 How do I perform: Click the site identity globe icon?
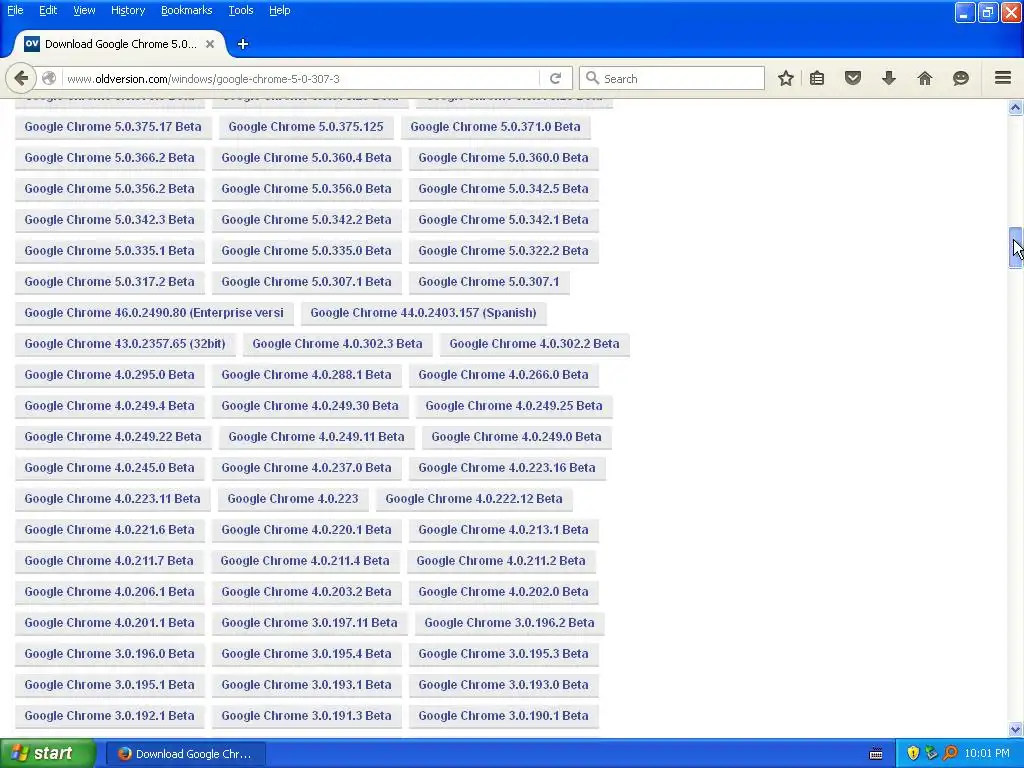coord(49,78)
